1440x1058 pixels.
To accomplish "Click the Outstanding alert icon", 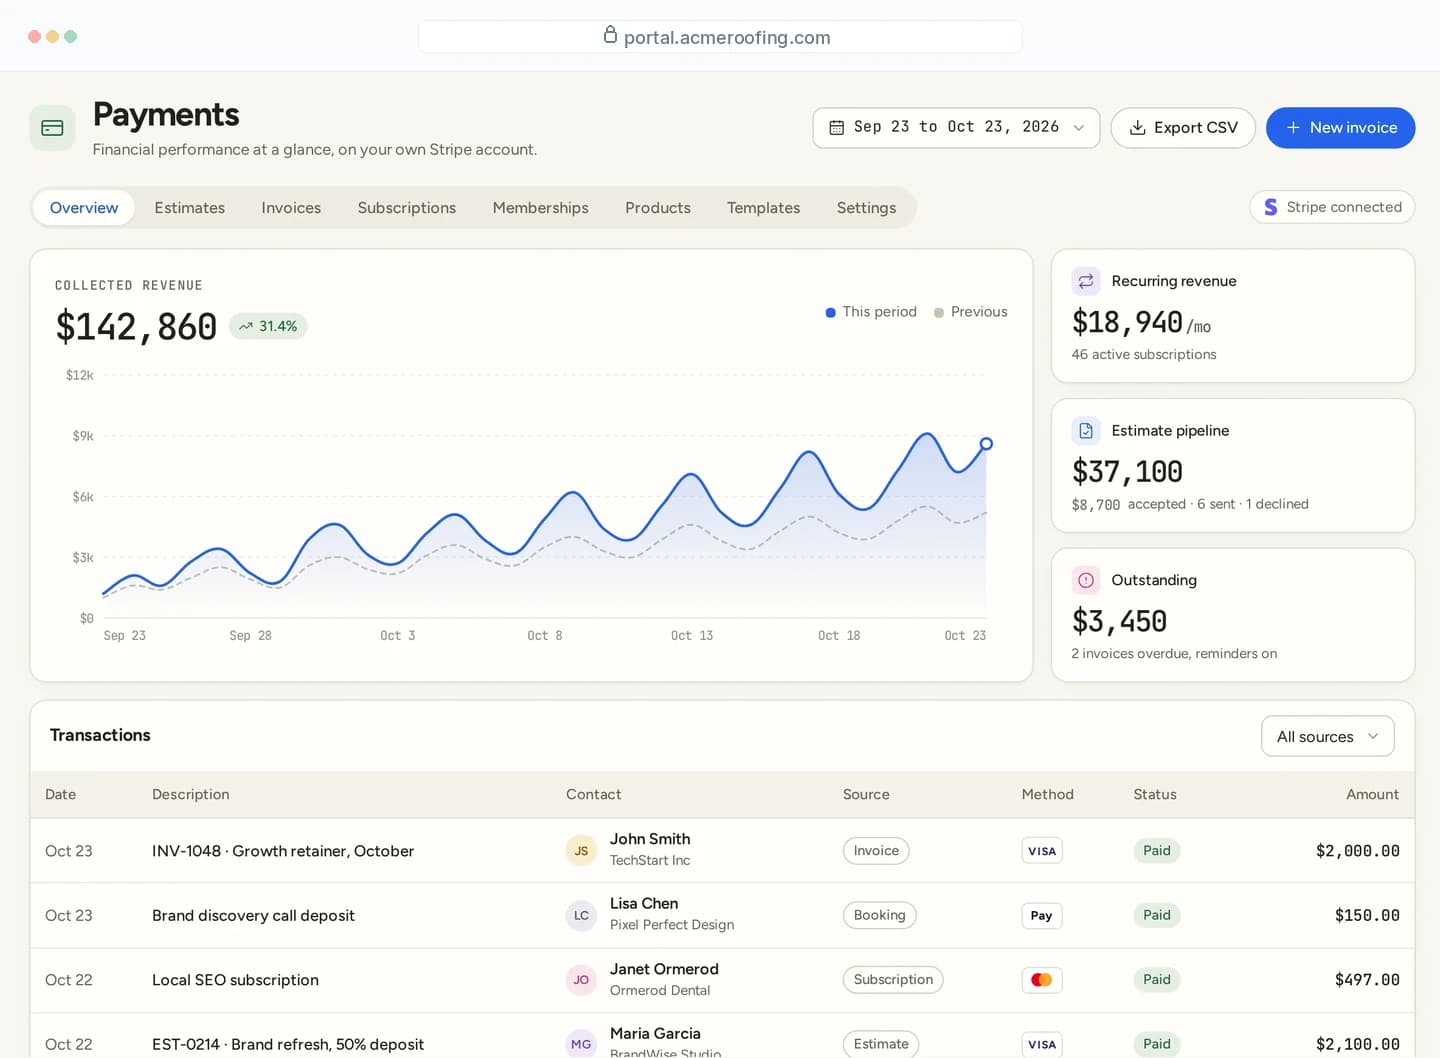I will coord(1086,580).
